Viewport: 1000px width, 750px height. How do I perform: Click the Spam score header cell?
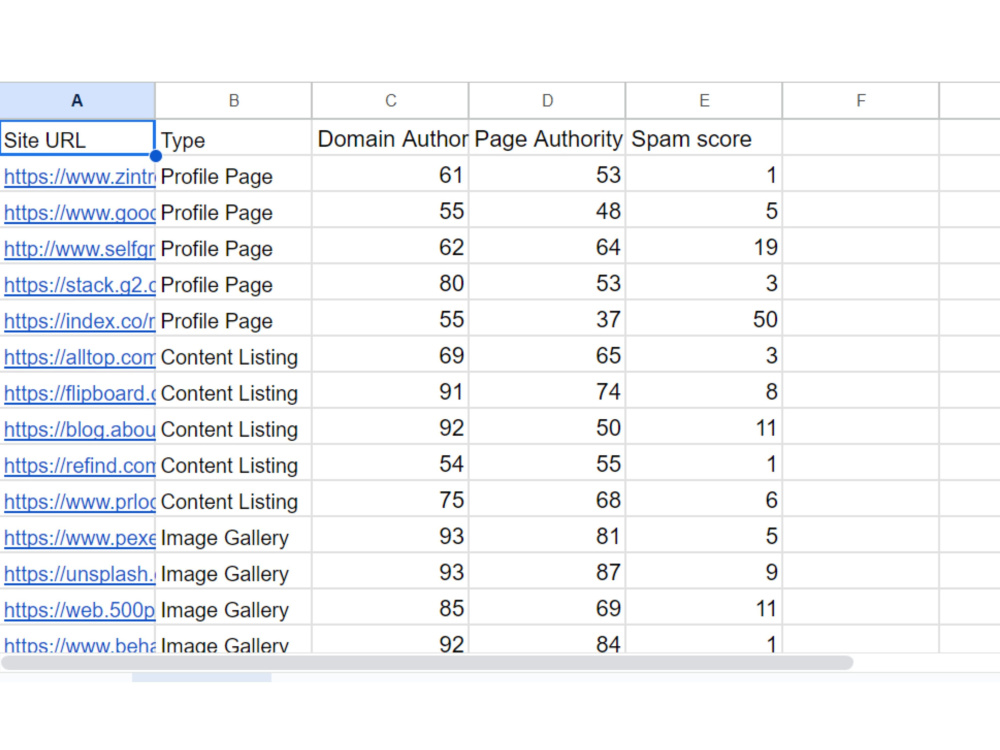click(704, 138)
